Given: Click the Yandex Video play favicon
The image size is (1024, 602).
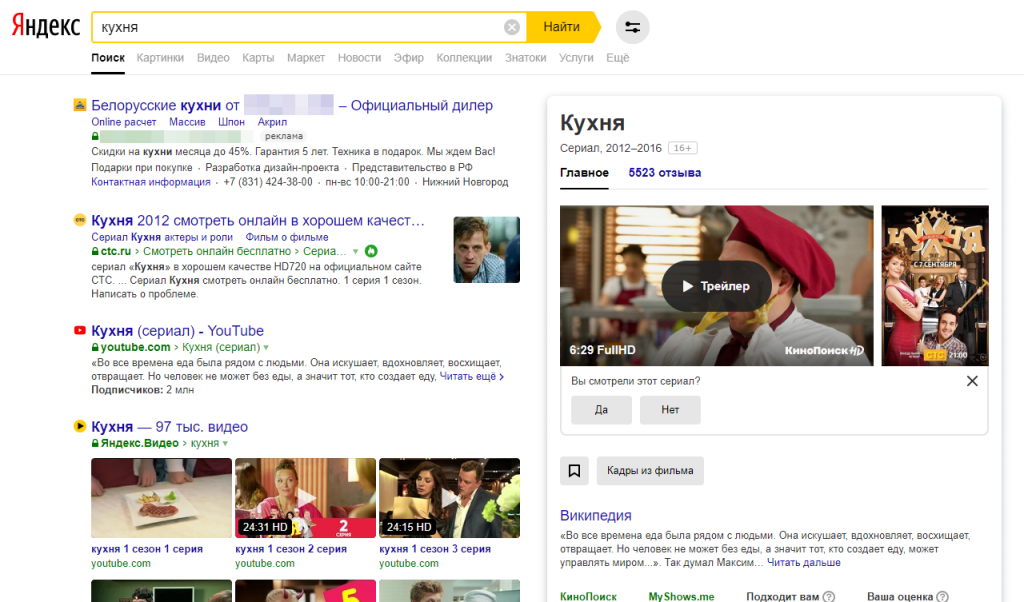Looking at the screenshot, I should 80,426.
